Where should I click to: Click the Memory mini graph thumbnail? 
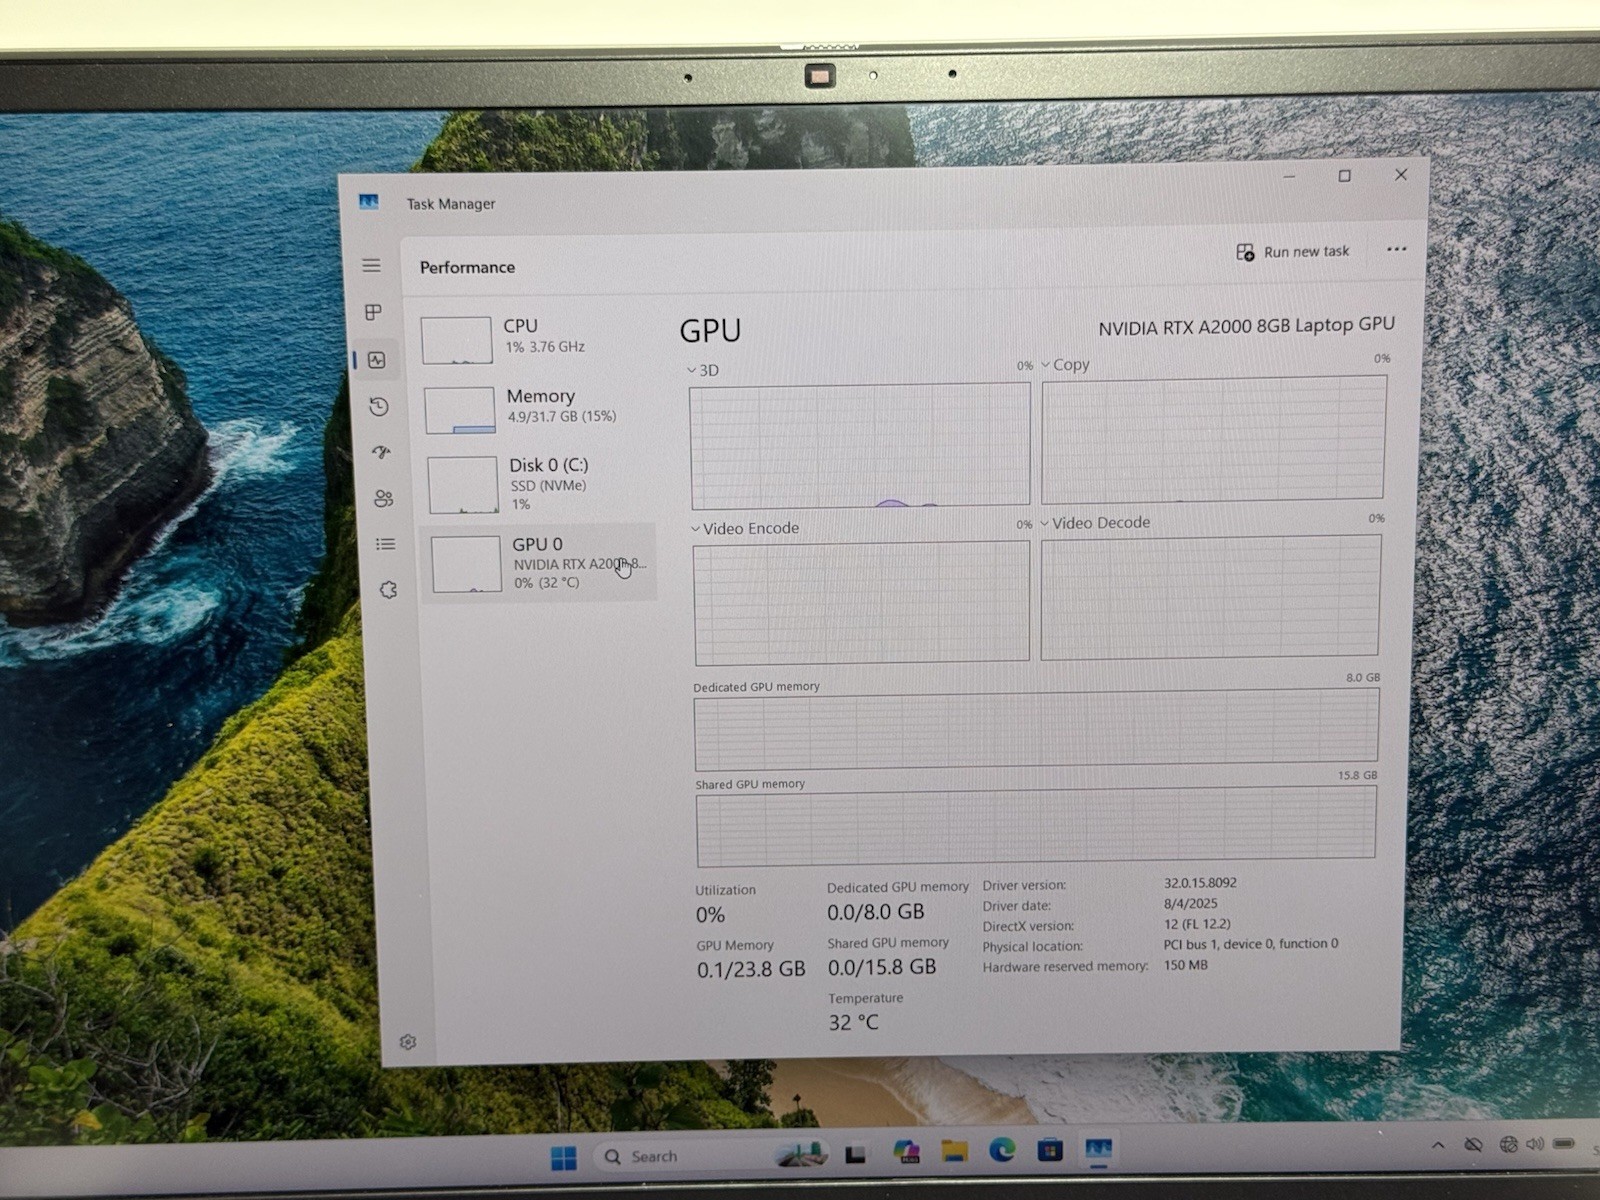click(x=460, y=410)
